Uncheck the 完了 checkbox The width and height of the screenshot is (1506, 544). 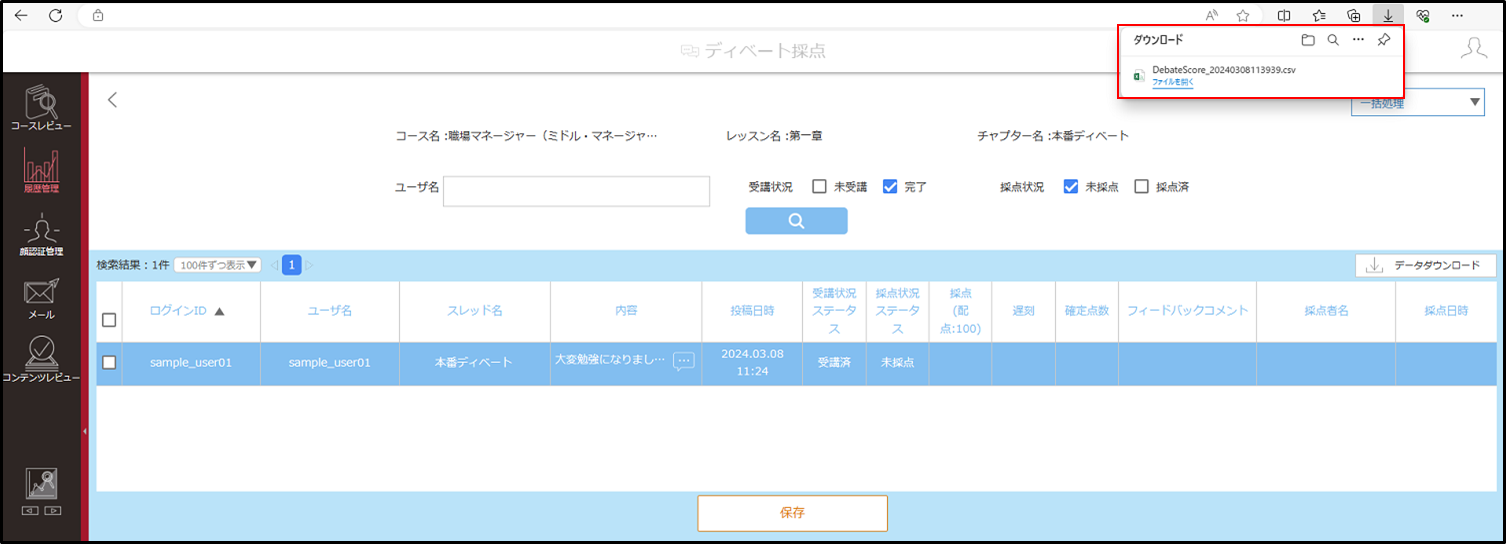click(890, 186)
